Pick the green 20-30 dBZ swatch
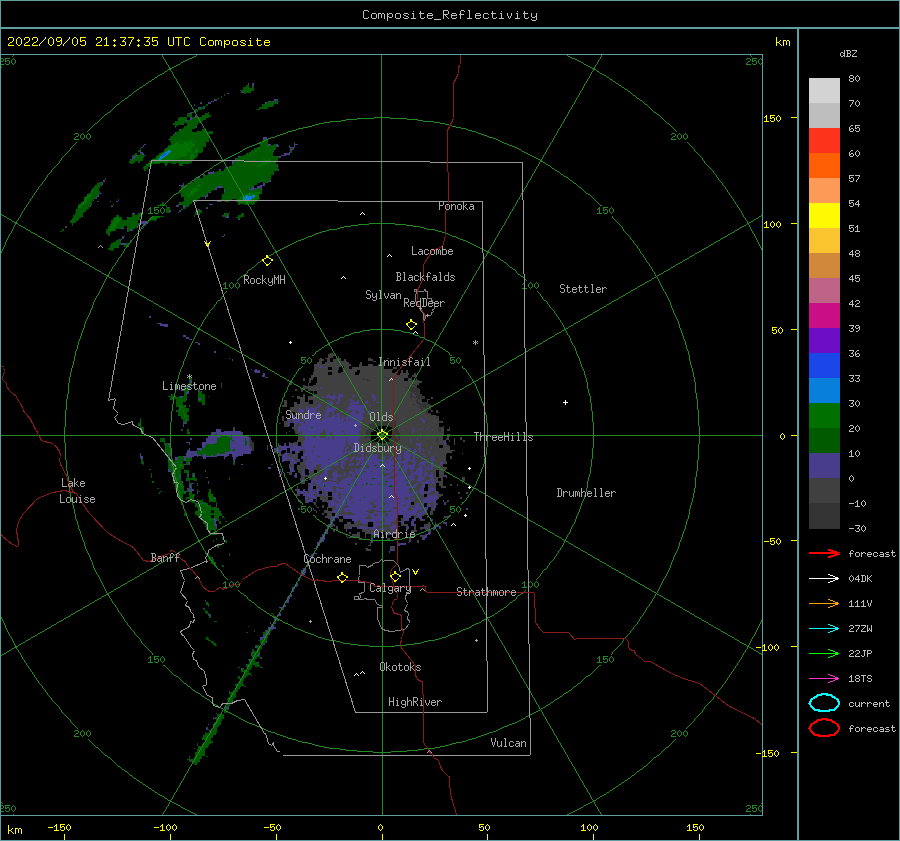Screen dimensions: 900x841 click(x=824, y=416)
